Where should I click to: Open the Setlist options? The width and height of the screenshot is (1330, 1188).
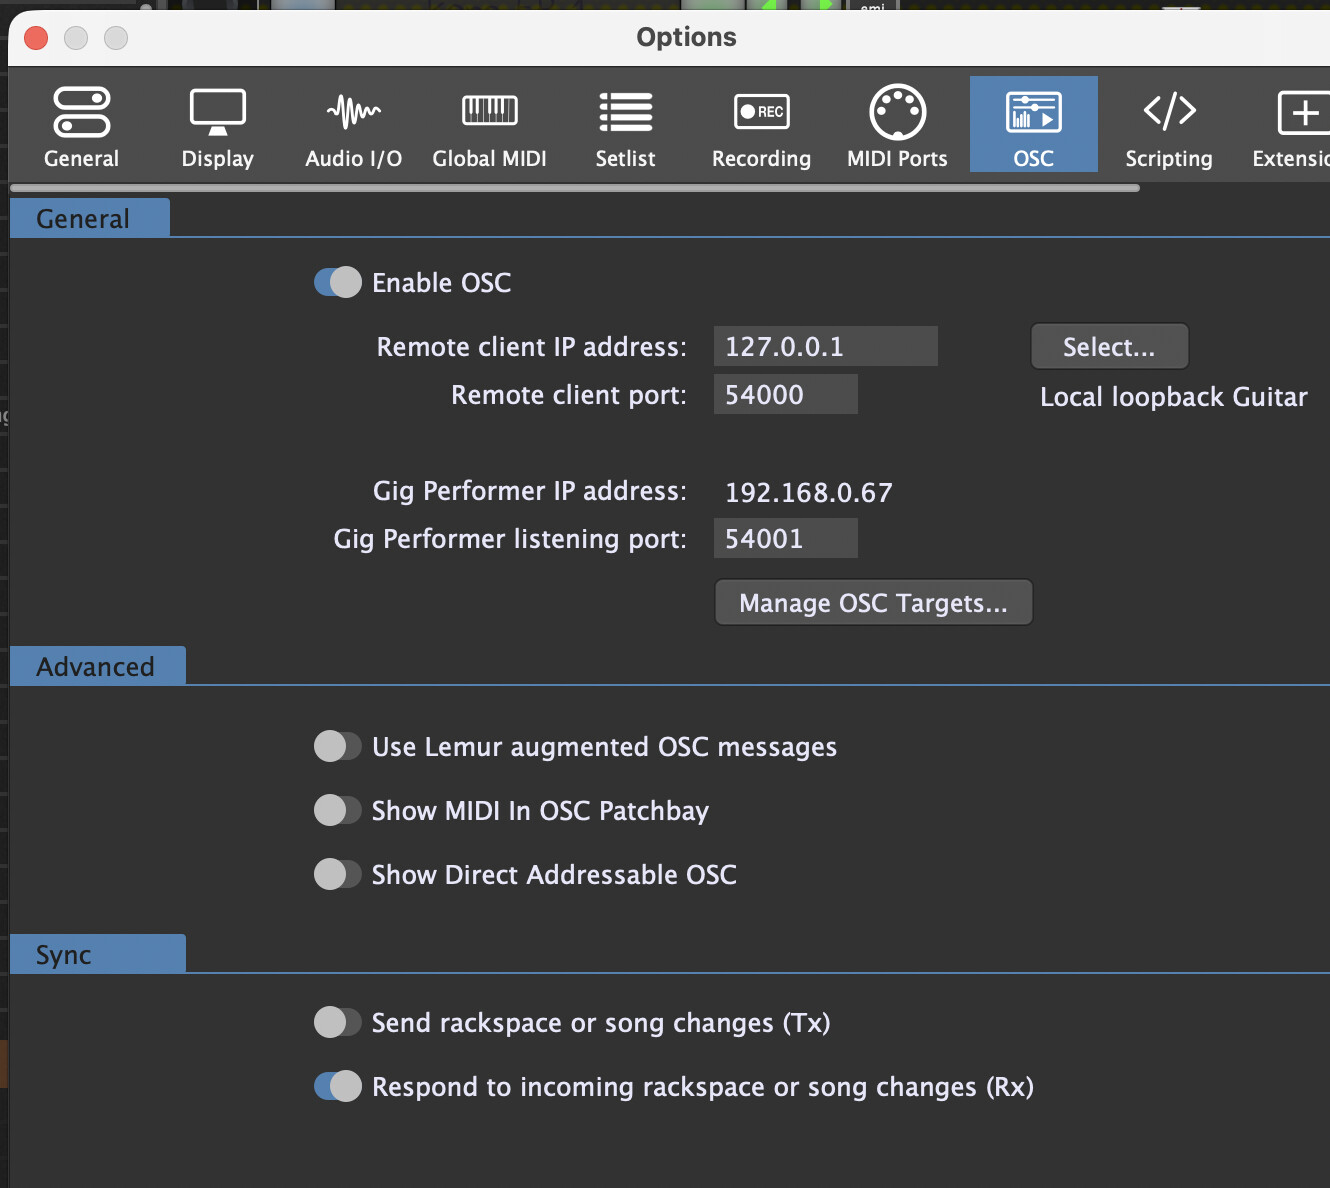point(625,126)
